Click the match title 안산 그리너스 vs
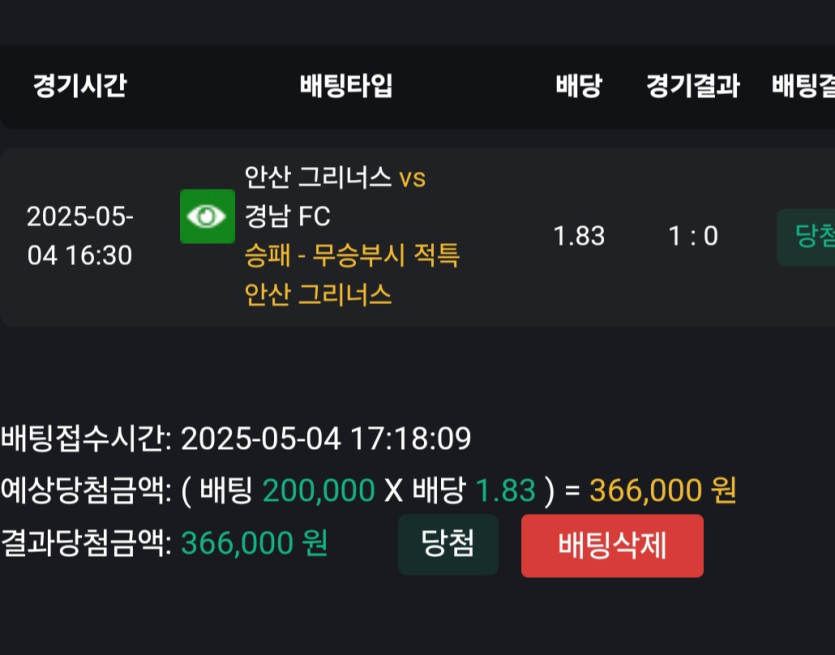Viewport: 835px width, 655px height. (335, 177)
